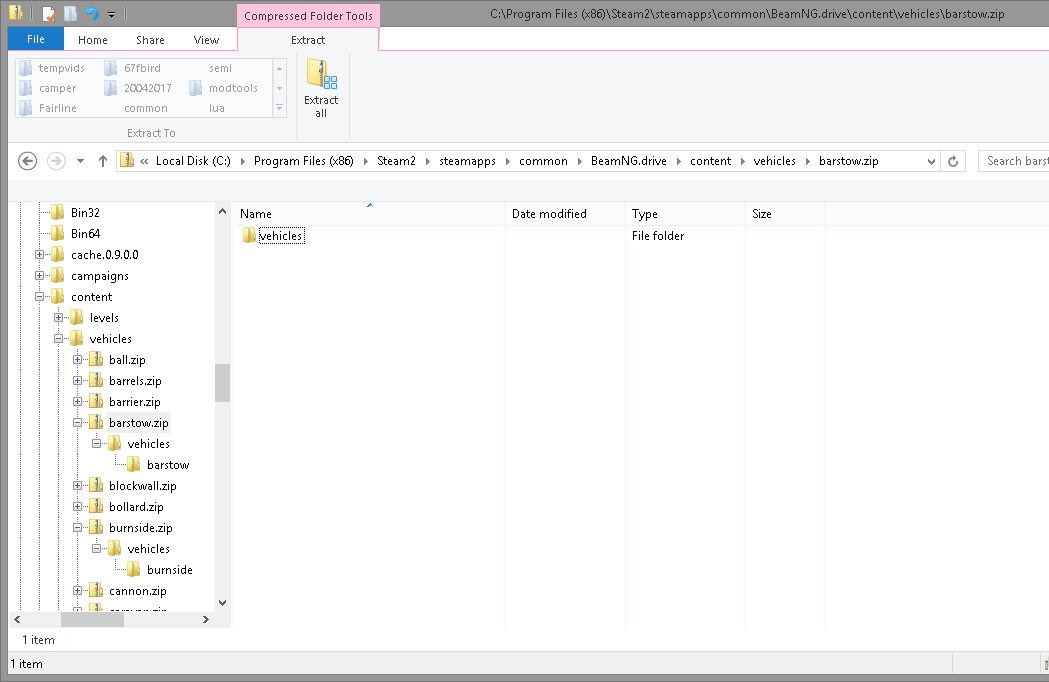Expand the ball.zip tree node

coord(78,359)
